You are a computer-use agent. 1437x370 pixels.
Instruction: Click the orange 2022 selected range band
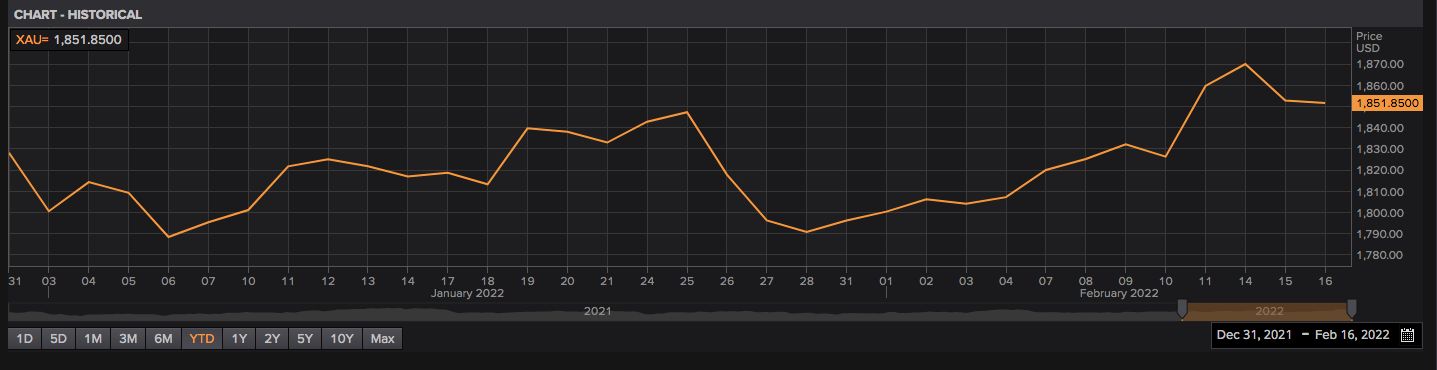click(x=1268, y=311)
